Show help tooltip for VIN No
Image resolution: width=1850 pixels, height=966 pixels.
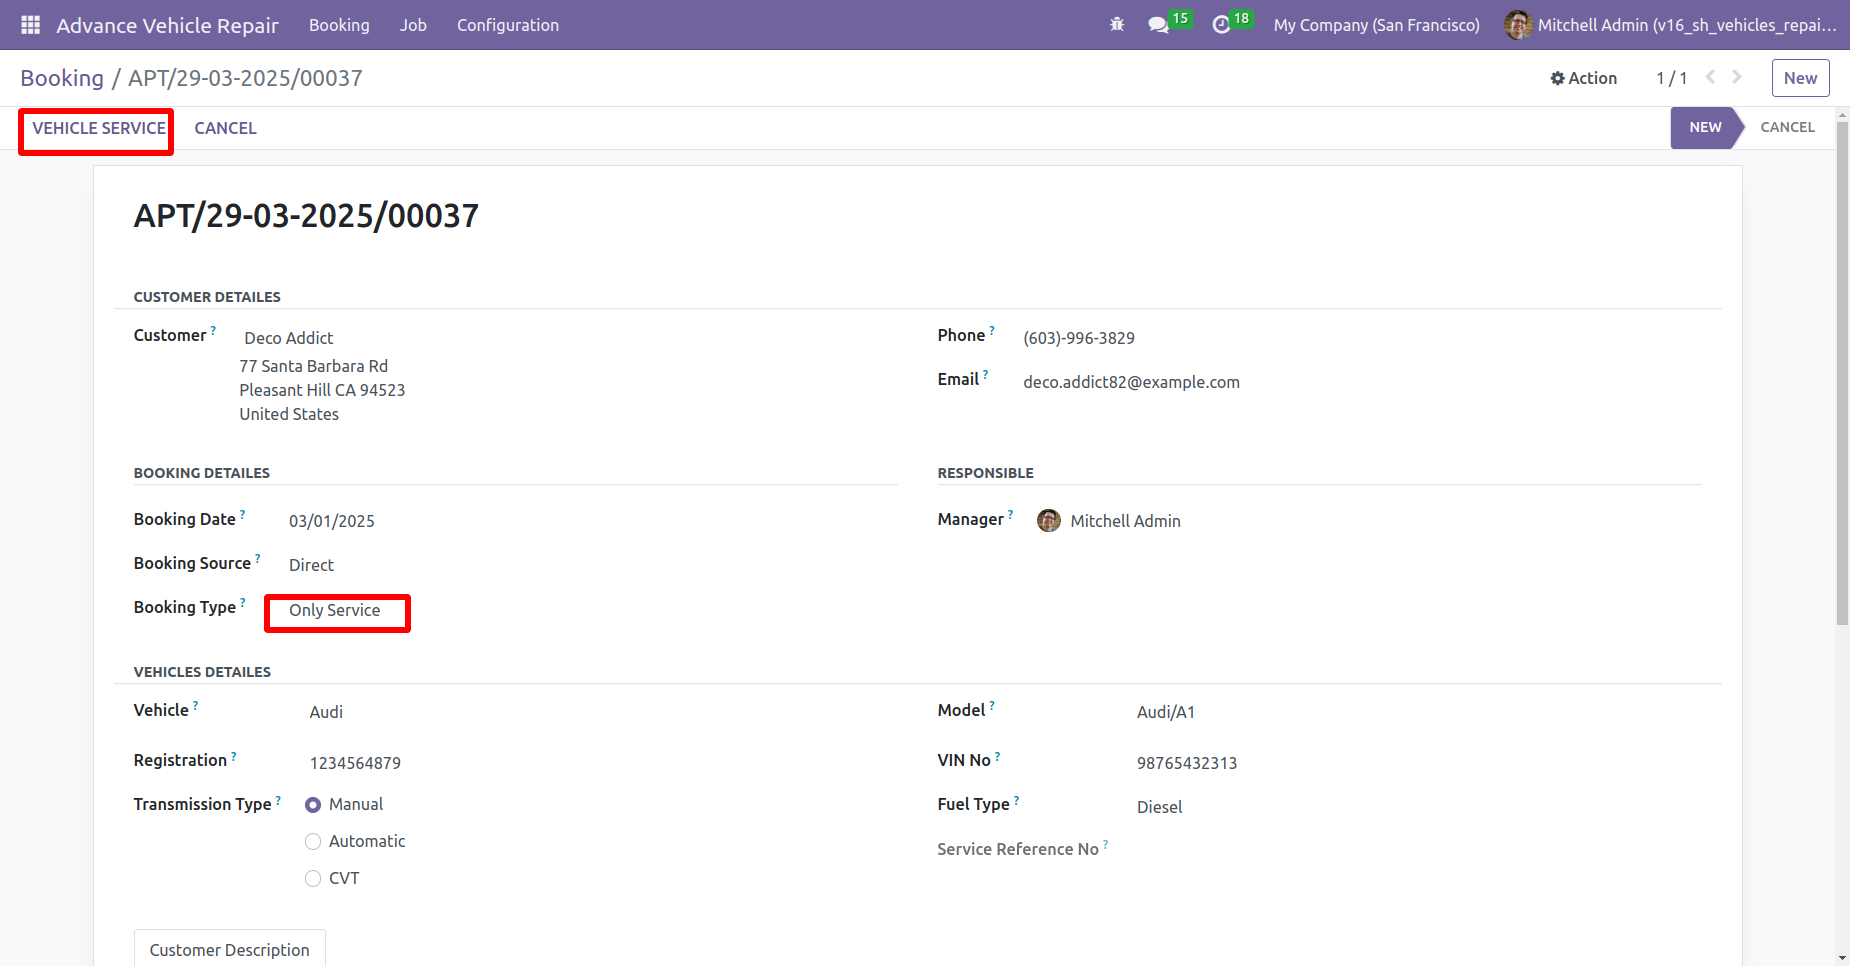[x=997, y=756]
